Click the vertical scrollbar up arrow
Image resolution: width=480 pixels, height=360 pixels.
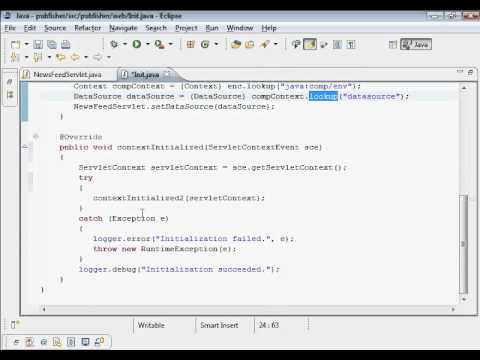464,88
